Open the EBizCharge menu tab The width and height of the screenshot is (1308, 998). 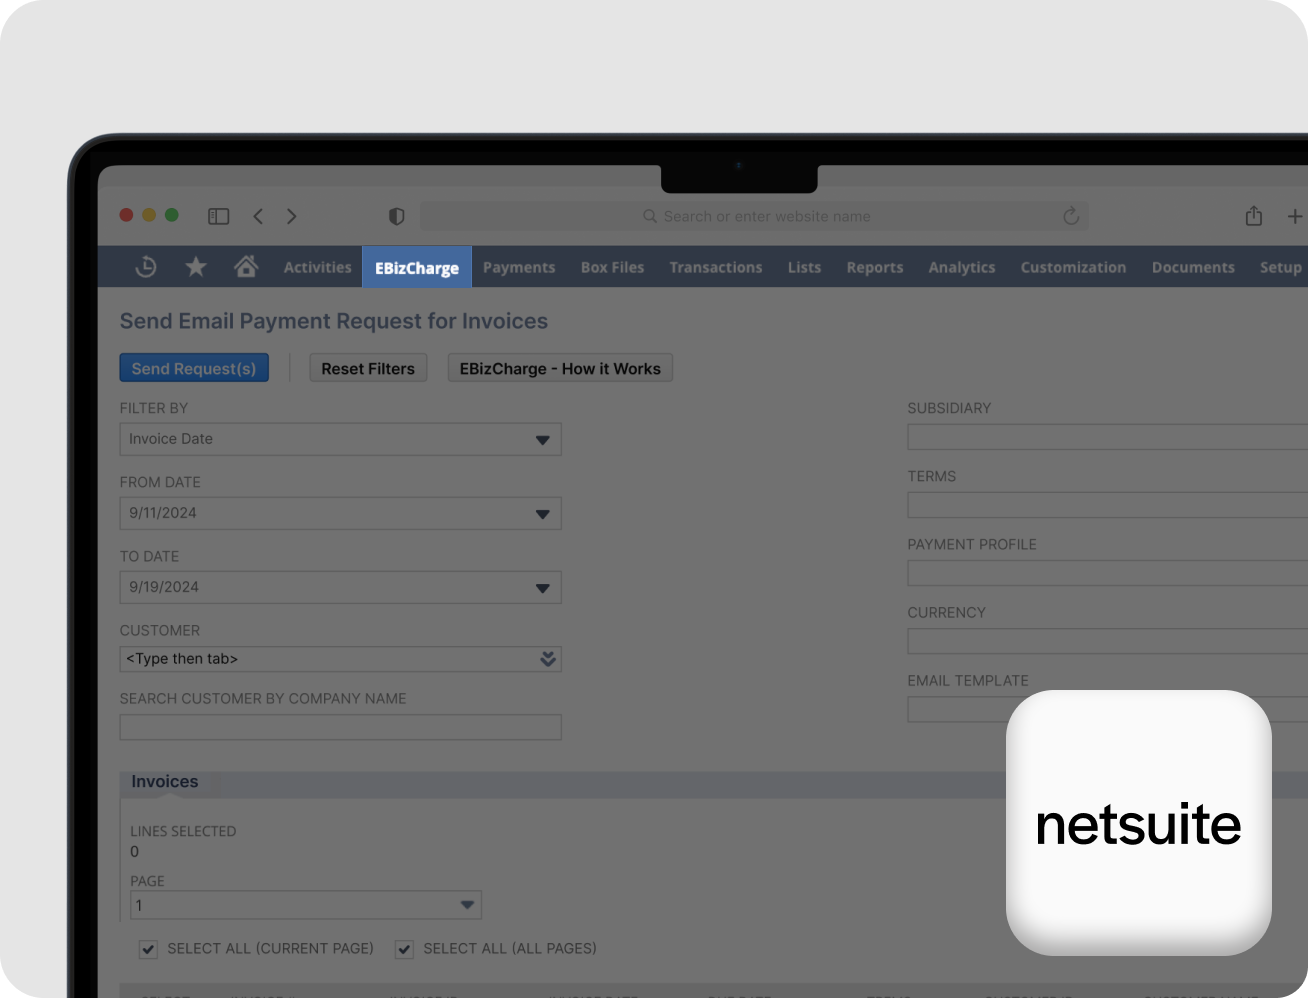coord(417,268)
